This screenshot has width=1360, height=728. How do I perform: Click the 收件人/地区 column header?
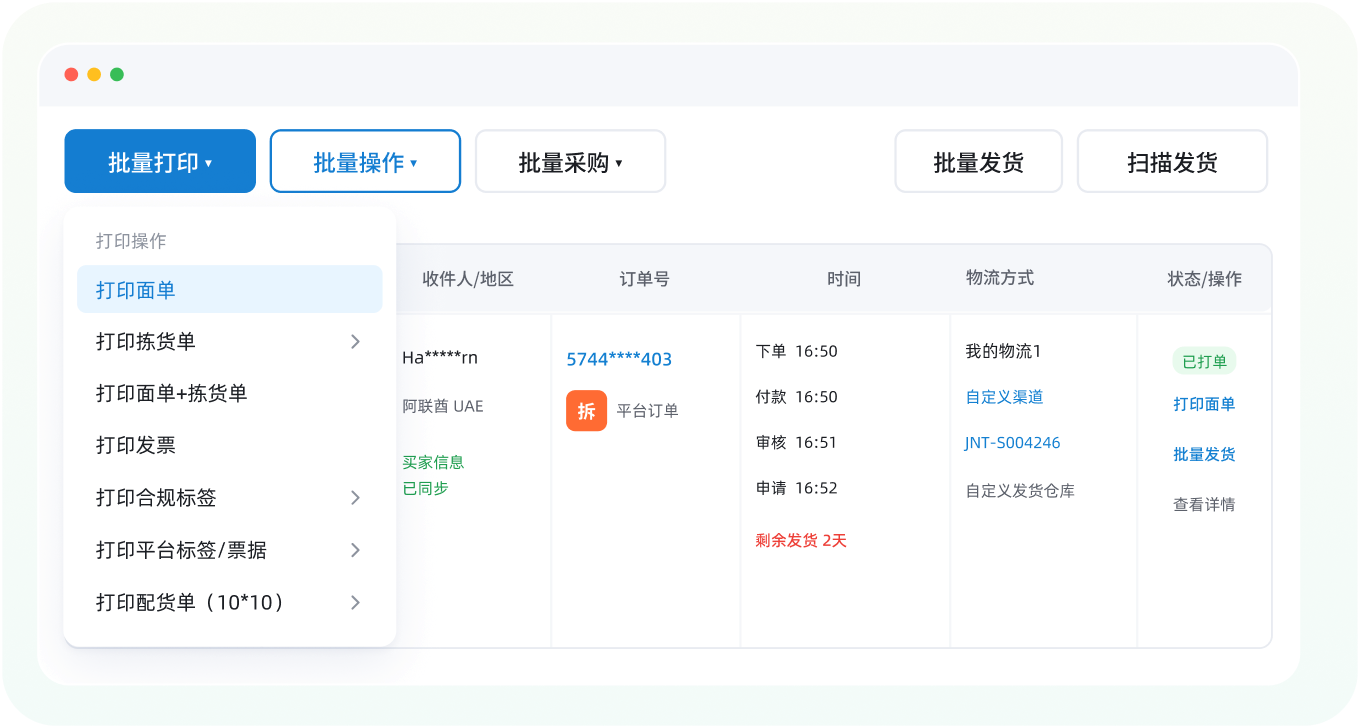pos(468,279)
